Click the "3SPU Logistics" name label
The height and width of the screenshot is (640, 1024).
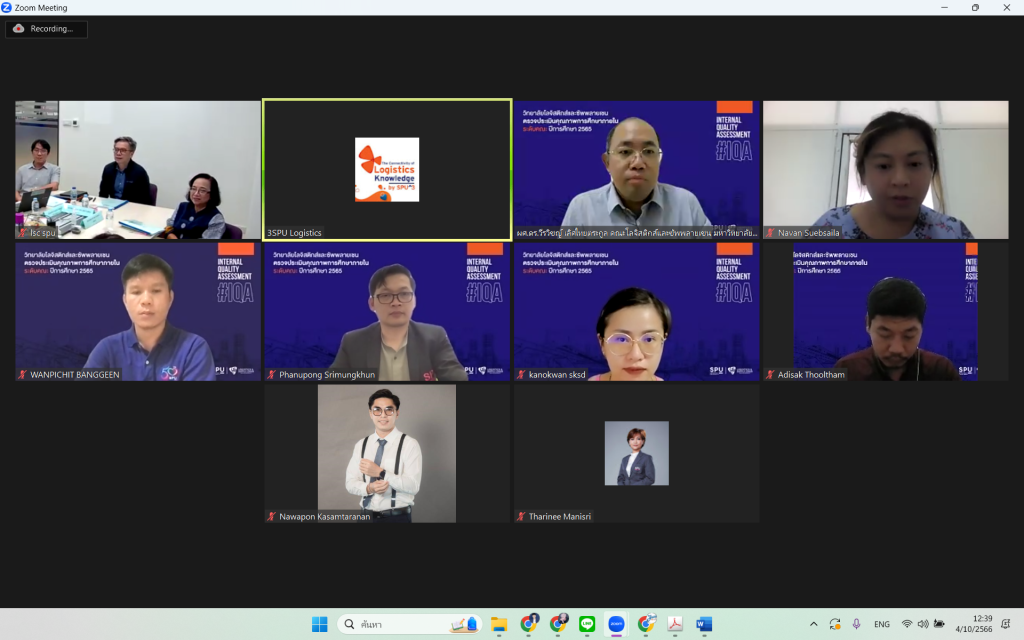[295, 232]
